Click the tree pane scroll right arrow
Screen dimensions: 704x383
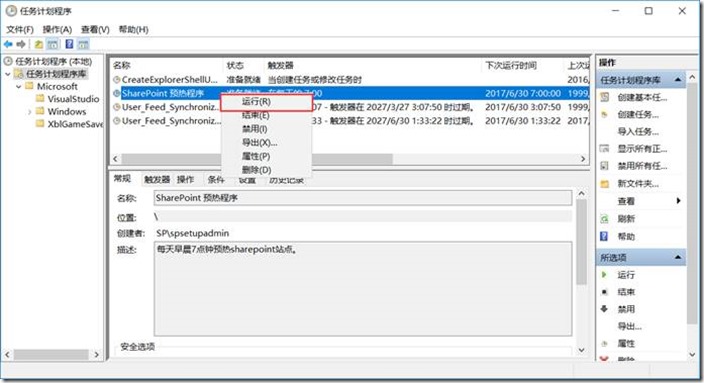[97, 355]
